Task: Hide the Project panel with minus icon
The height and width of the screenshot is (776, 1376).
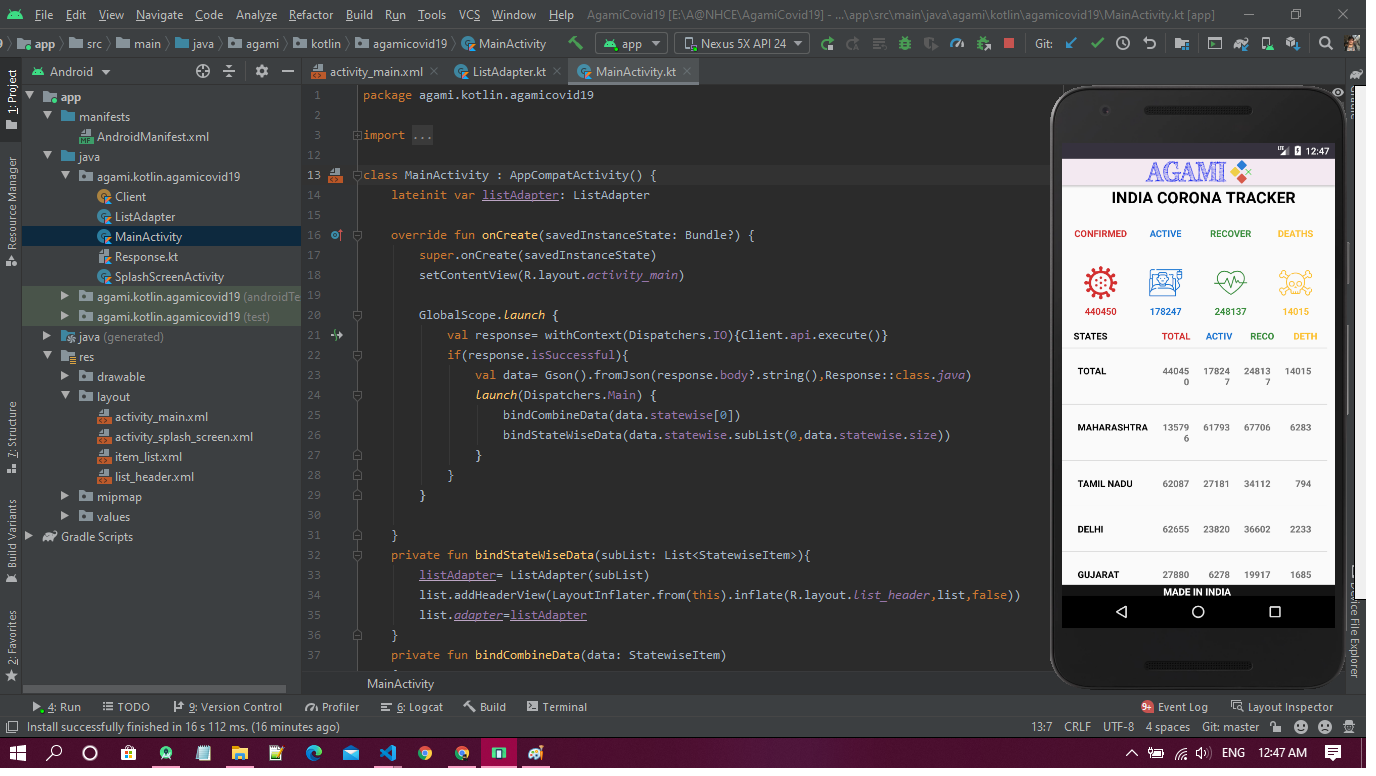Action: tap(288, 71)
